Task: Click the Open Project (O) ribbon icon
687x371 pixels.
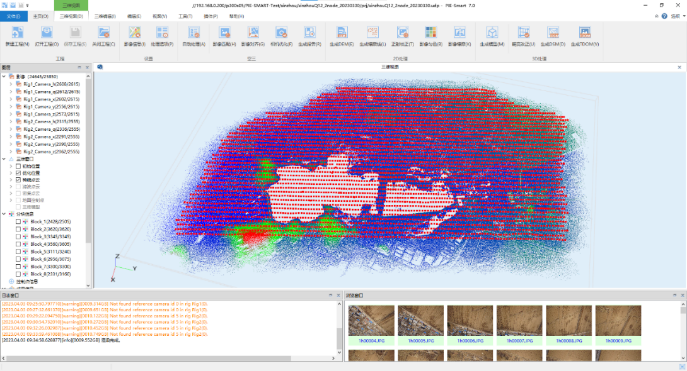Action: tap(46, 32)
